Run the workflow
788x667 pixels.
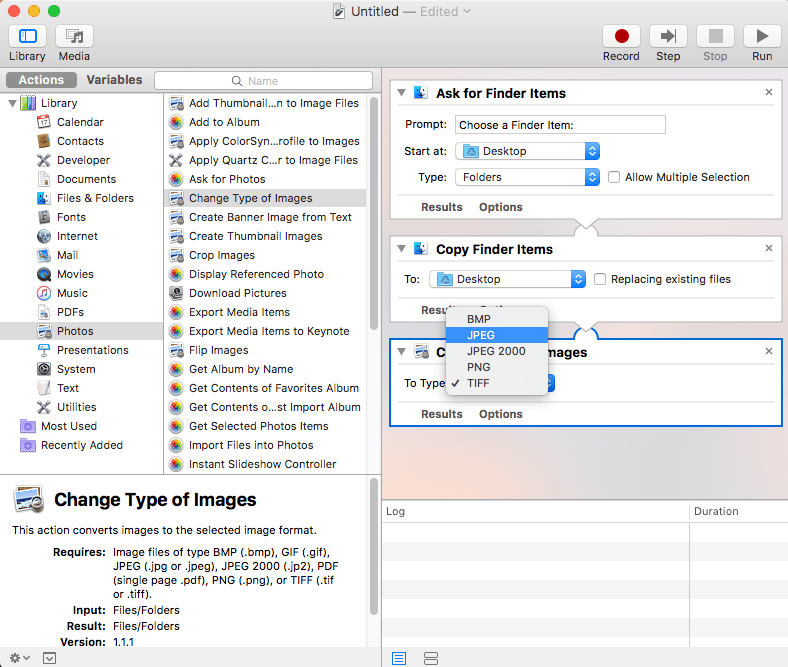(x=762, y=37)
